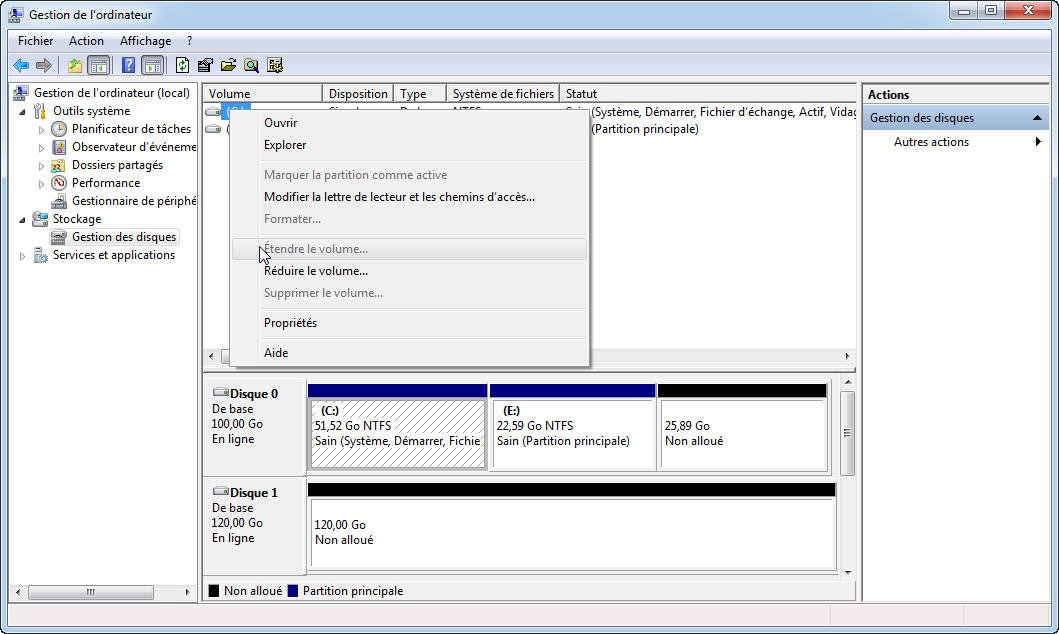Click the Computer Management title bar icon
The width and height of the screenshot is (1059, 634).
point(16,14)
